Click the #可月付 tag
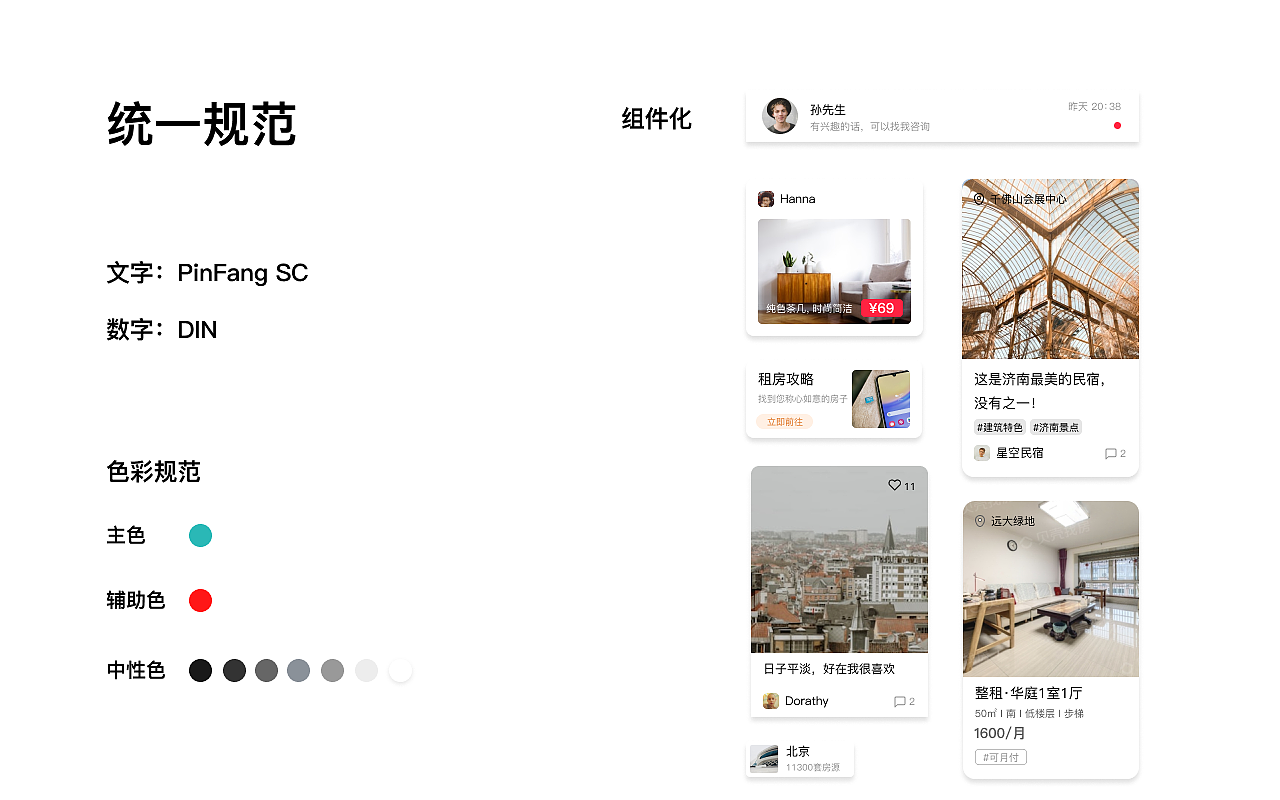 1001,757
